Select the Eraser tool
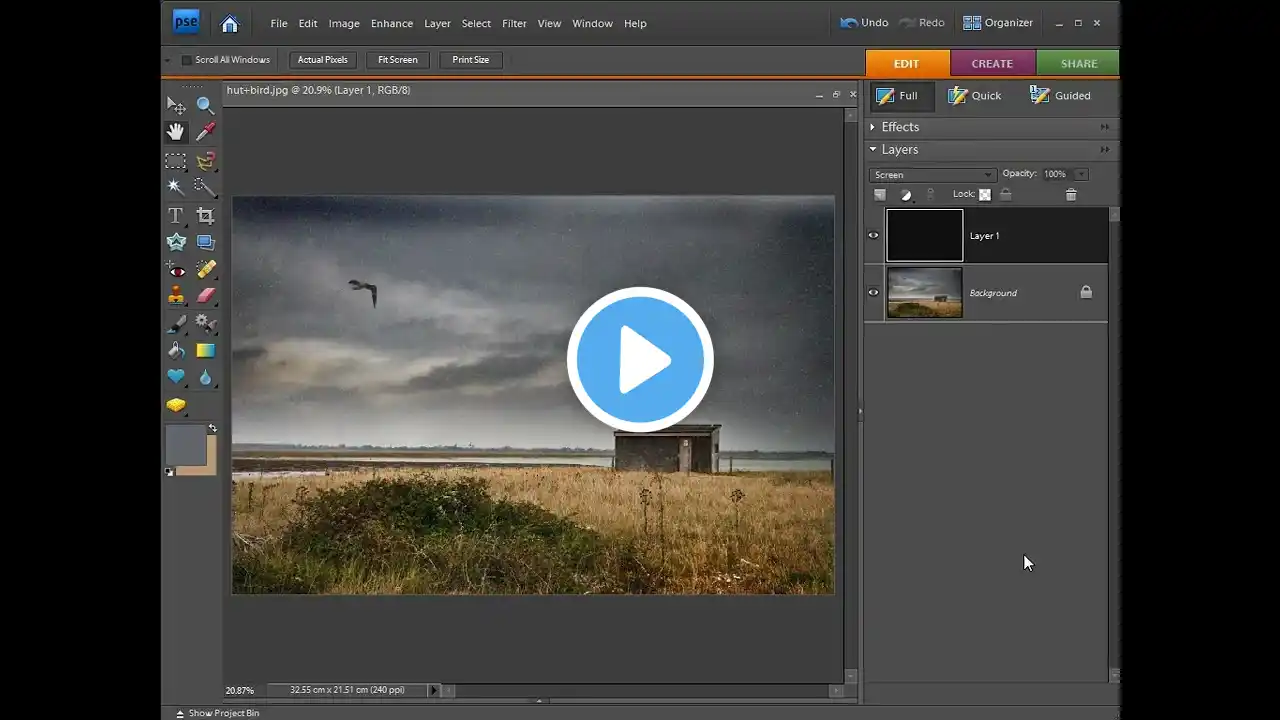The width and height of the screenshot is (1280, 720). coord(205,296)
